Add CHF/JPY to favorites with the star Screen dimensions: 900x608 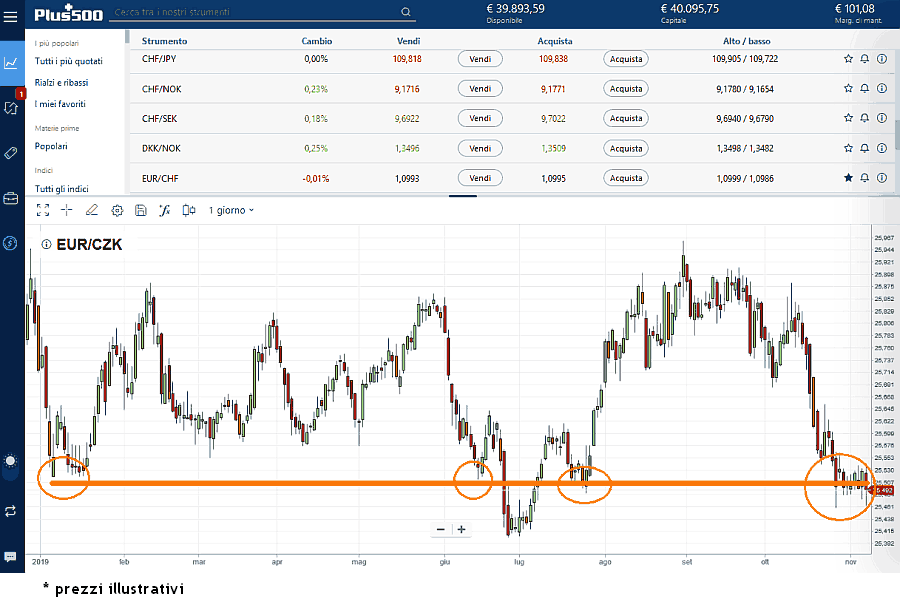(848, 59)
